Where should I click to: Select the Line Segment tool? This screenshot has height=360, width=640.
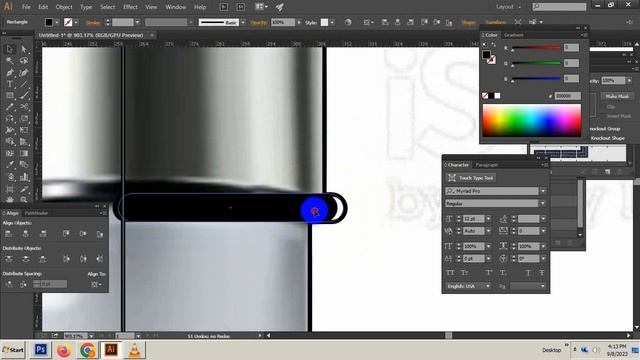pos(24,84)
